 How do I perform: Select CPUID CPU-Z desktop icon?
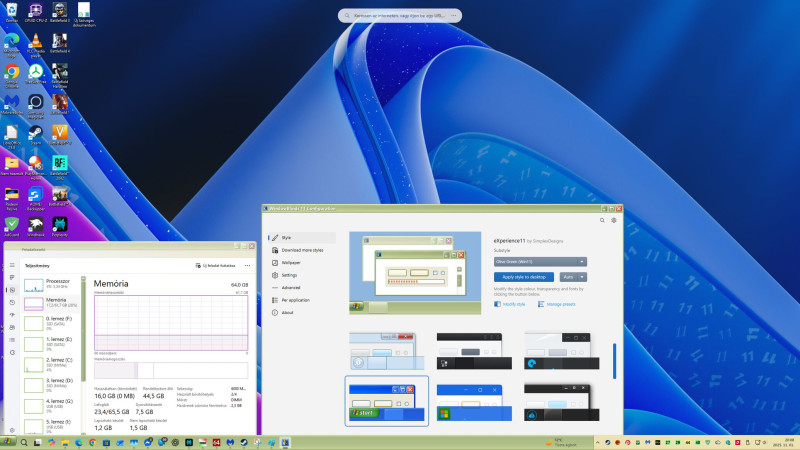point(36,13)
